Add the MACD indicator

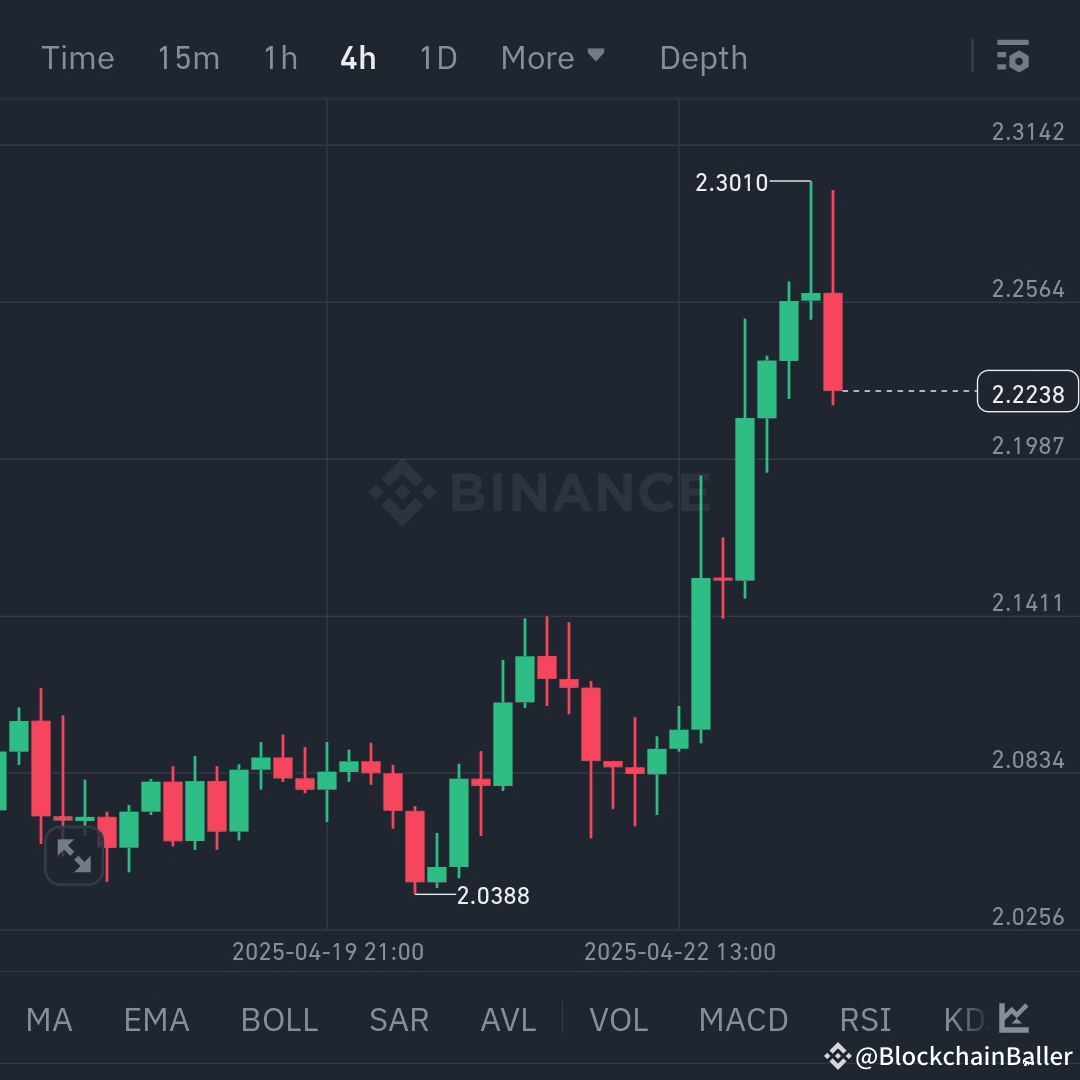(743, 1019)
